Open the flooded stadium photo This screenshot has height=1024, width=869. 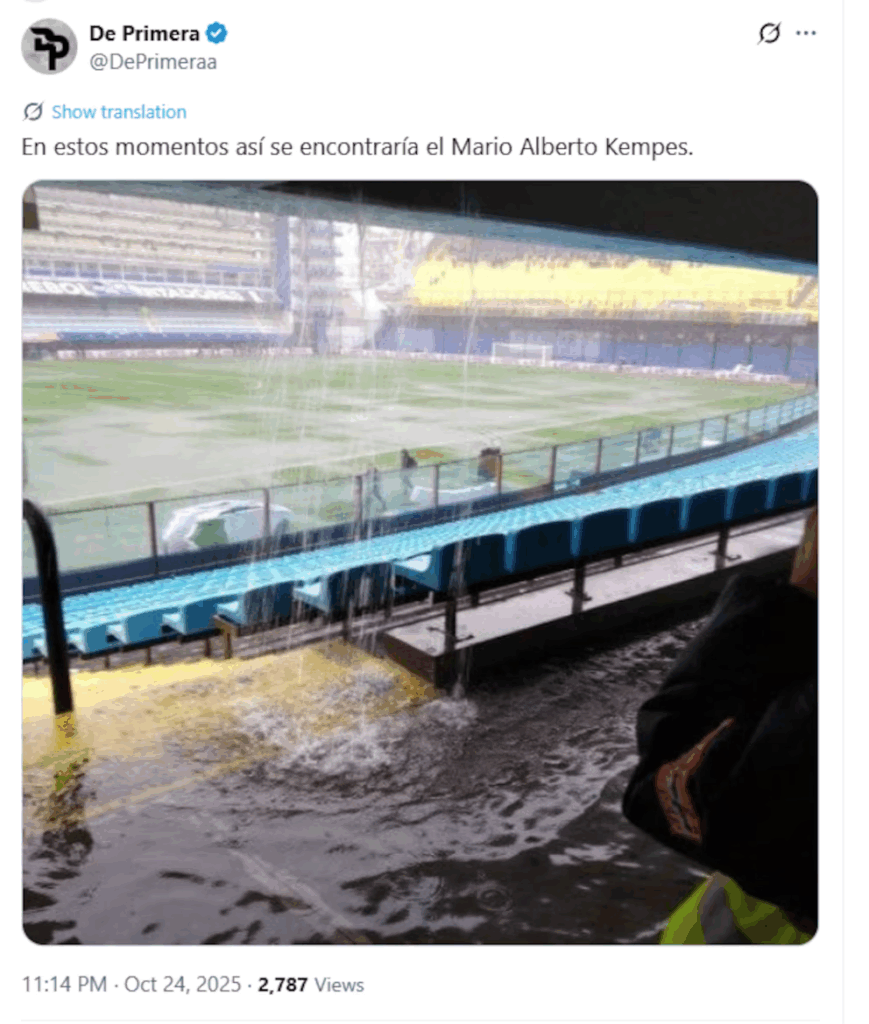tap(420, 562)
